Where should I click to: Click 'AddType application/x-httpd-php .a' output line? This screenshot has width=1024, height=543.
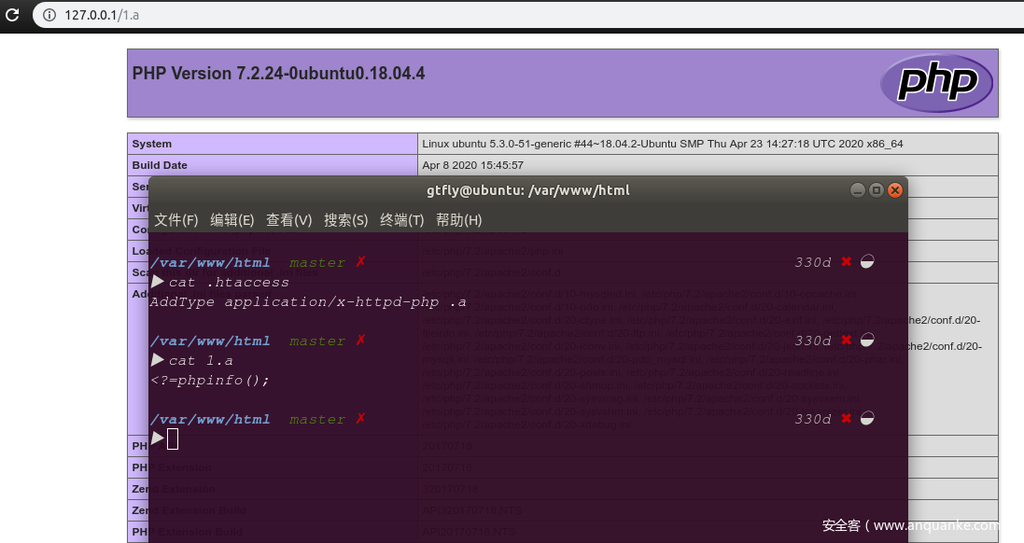click(308, 302)
